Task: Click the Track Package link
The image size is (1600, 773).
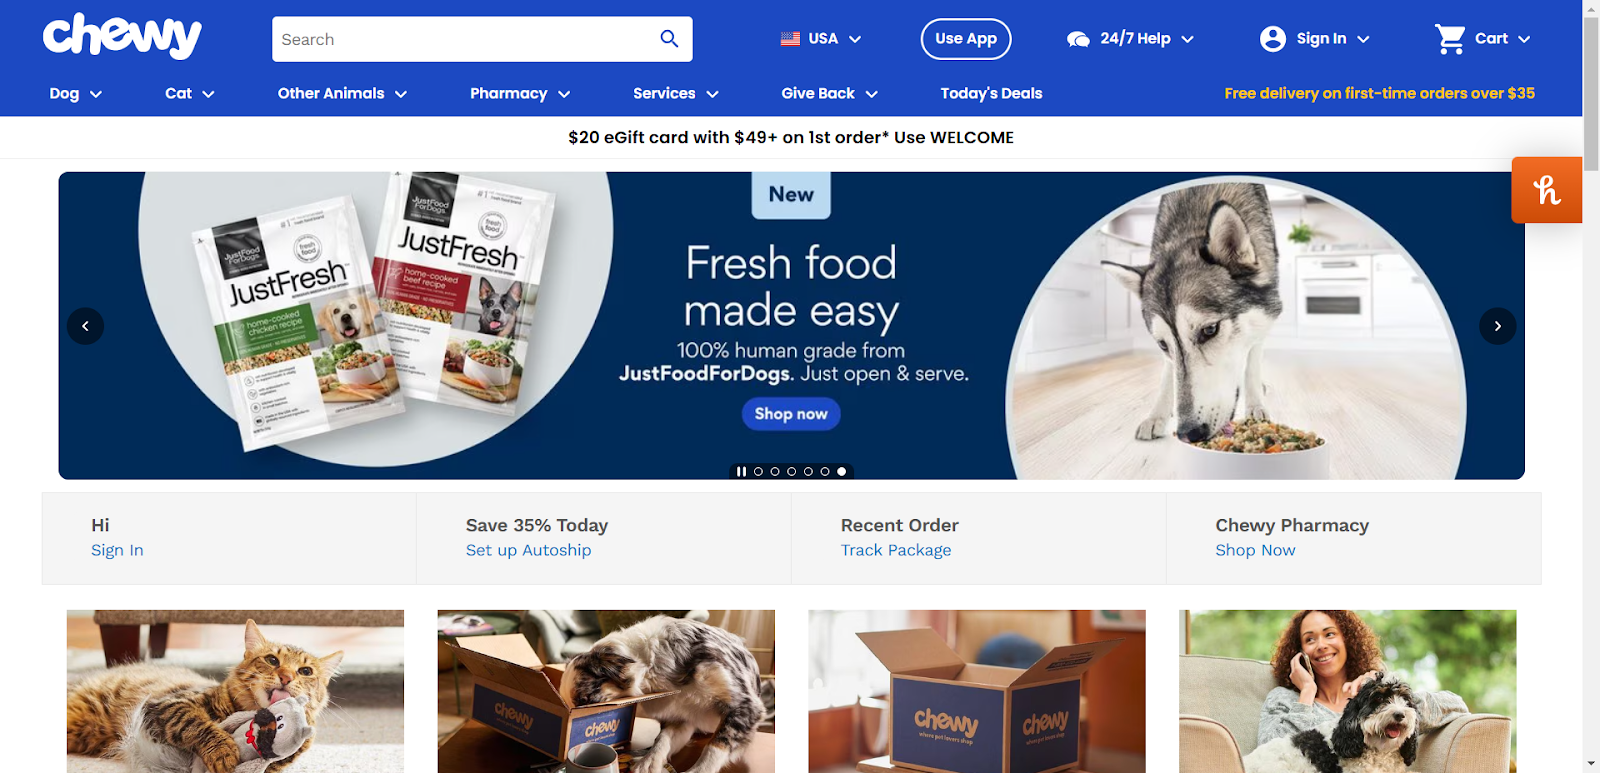Action: (x=896, y=550)
